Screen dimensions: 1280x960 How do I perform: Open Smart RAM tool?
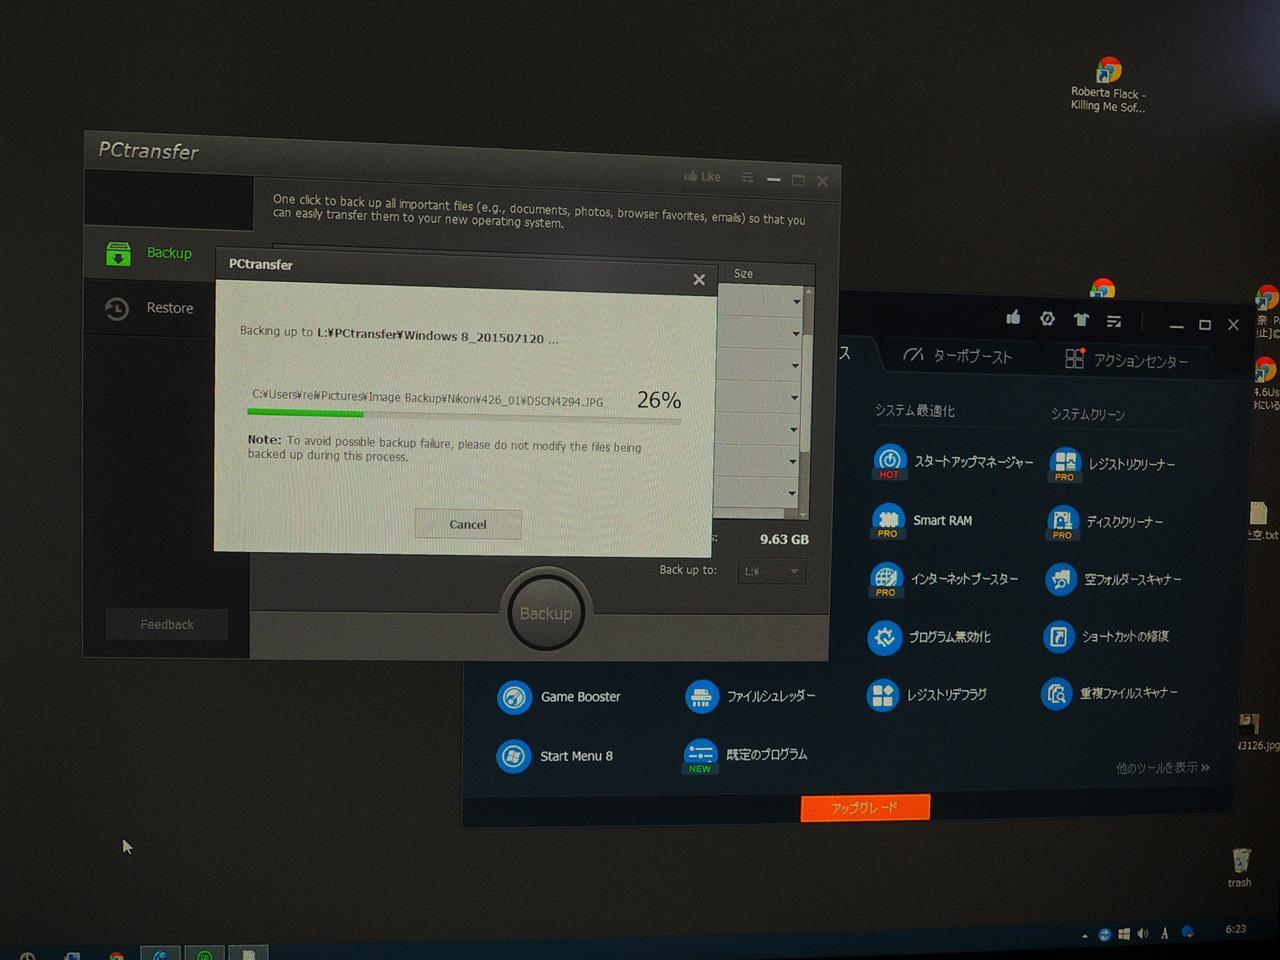[x=922, y=520]
